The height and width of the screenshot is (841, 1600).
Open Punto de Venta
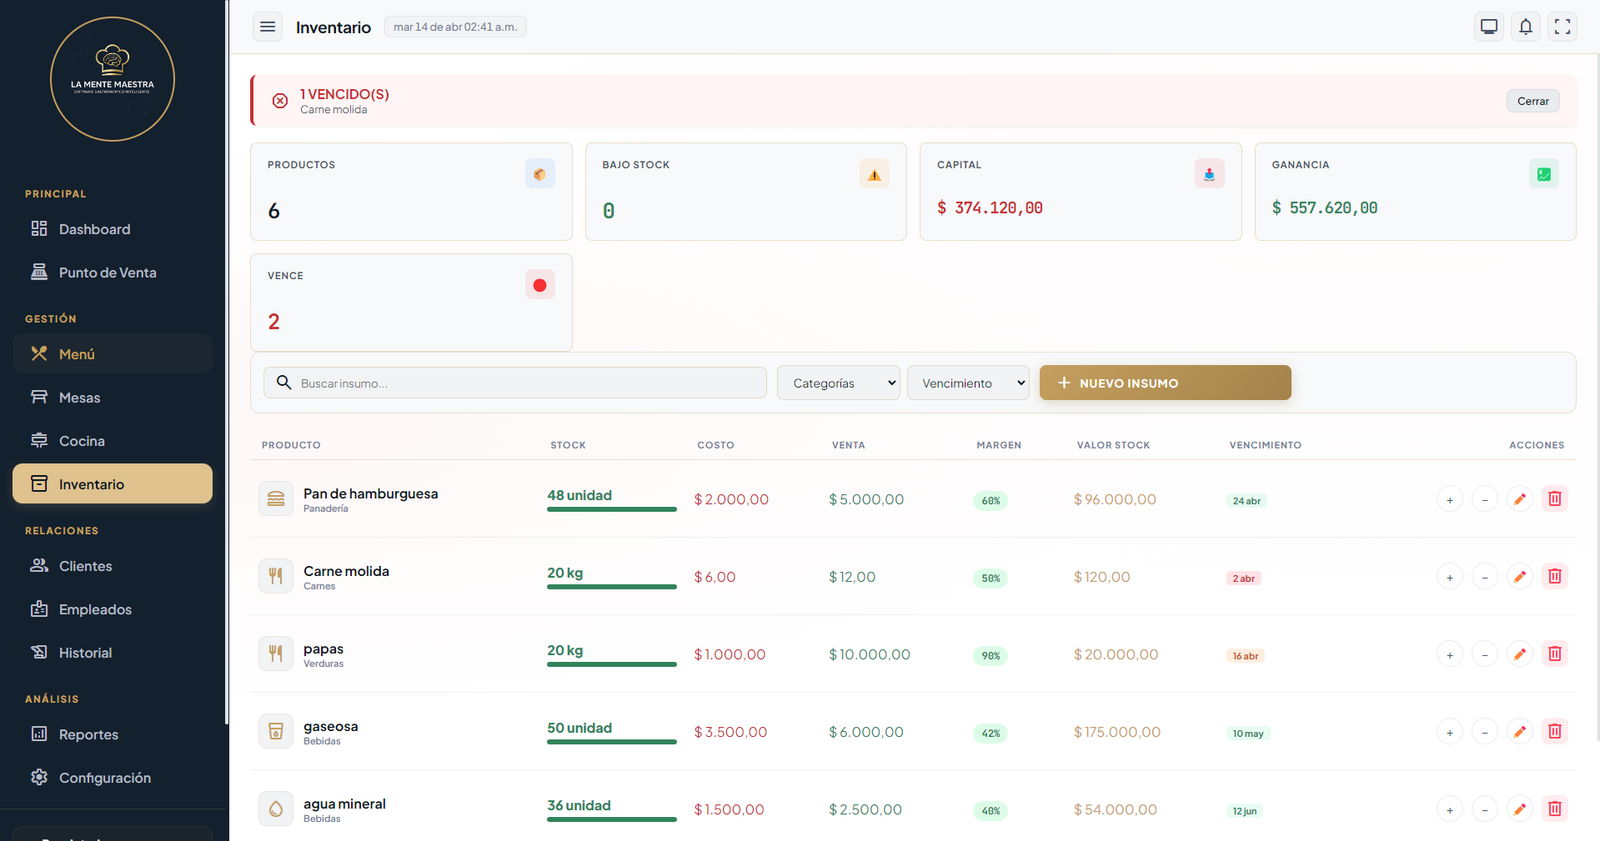pos(112,272)
